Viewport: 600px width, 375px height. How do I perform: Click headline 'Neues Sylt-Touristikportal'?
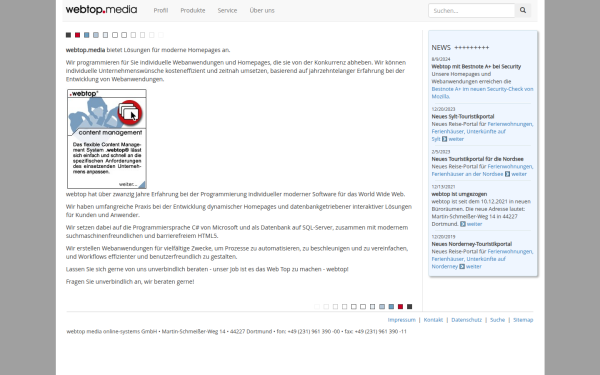(x=463, y=116)
